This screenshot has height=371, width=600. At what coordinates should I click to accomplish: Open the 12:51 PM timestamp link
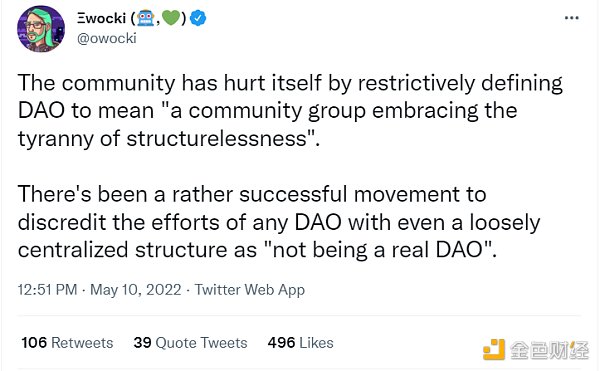pos(47,290)
